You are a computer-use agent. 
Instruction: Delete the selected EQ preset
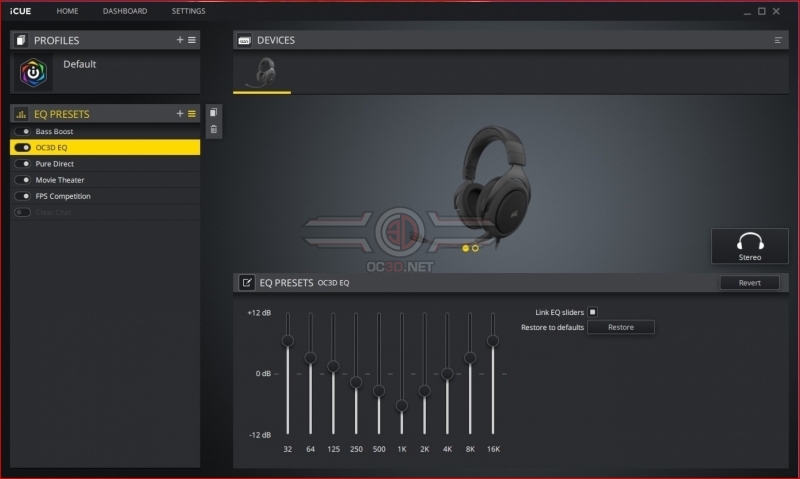[x=214, y=130]
